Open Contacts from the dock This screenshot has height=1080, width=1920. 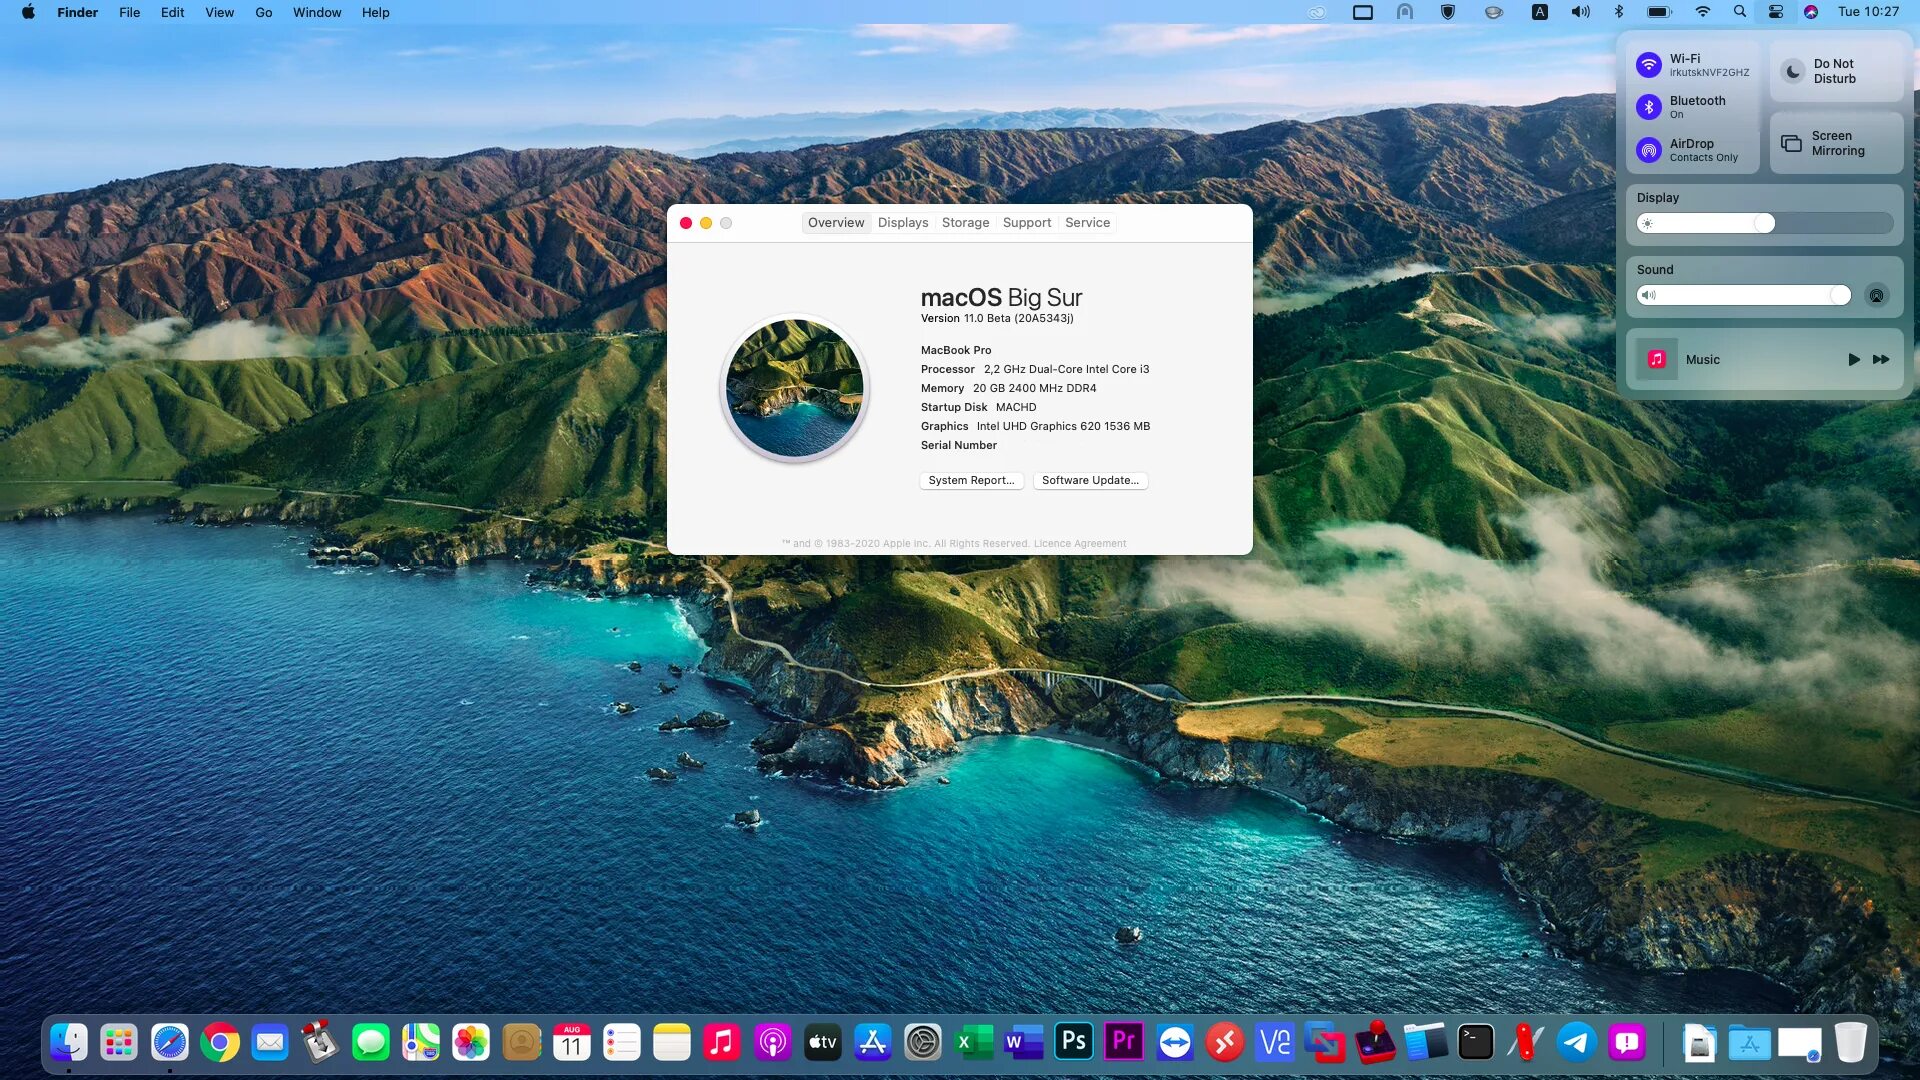521,1043
